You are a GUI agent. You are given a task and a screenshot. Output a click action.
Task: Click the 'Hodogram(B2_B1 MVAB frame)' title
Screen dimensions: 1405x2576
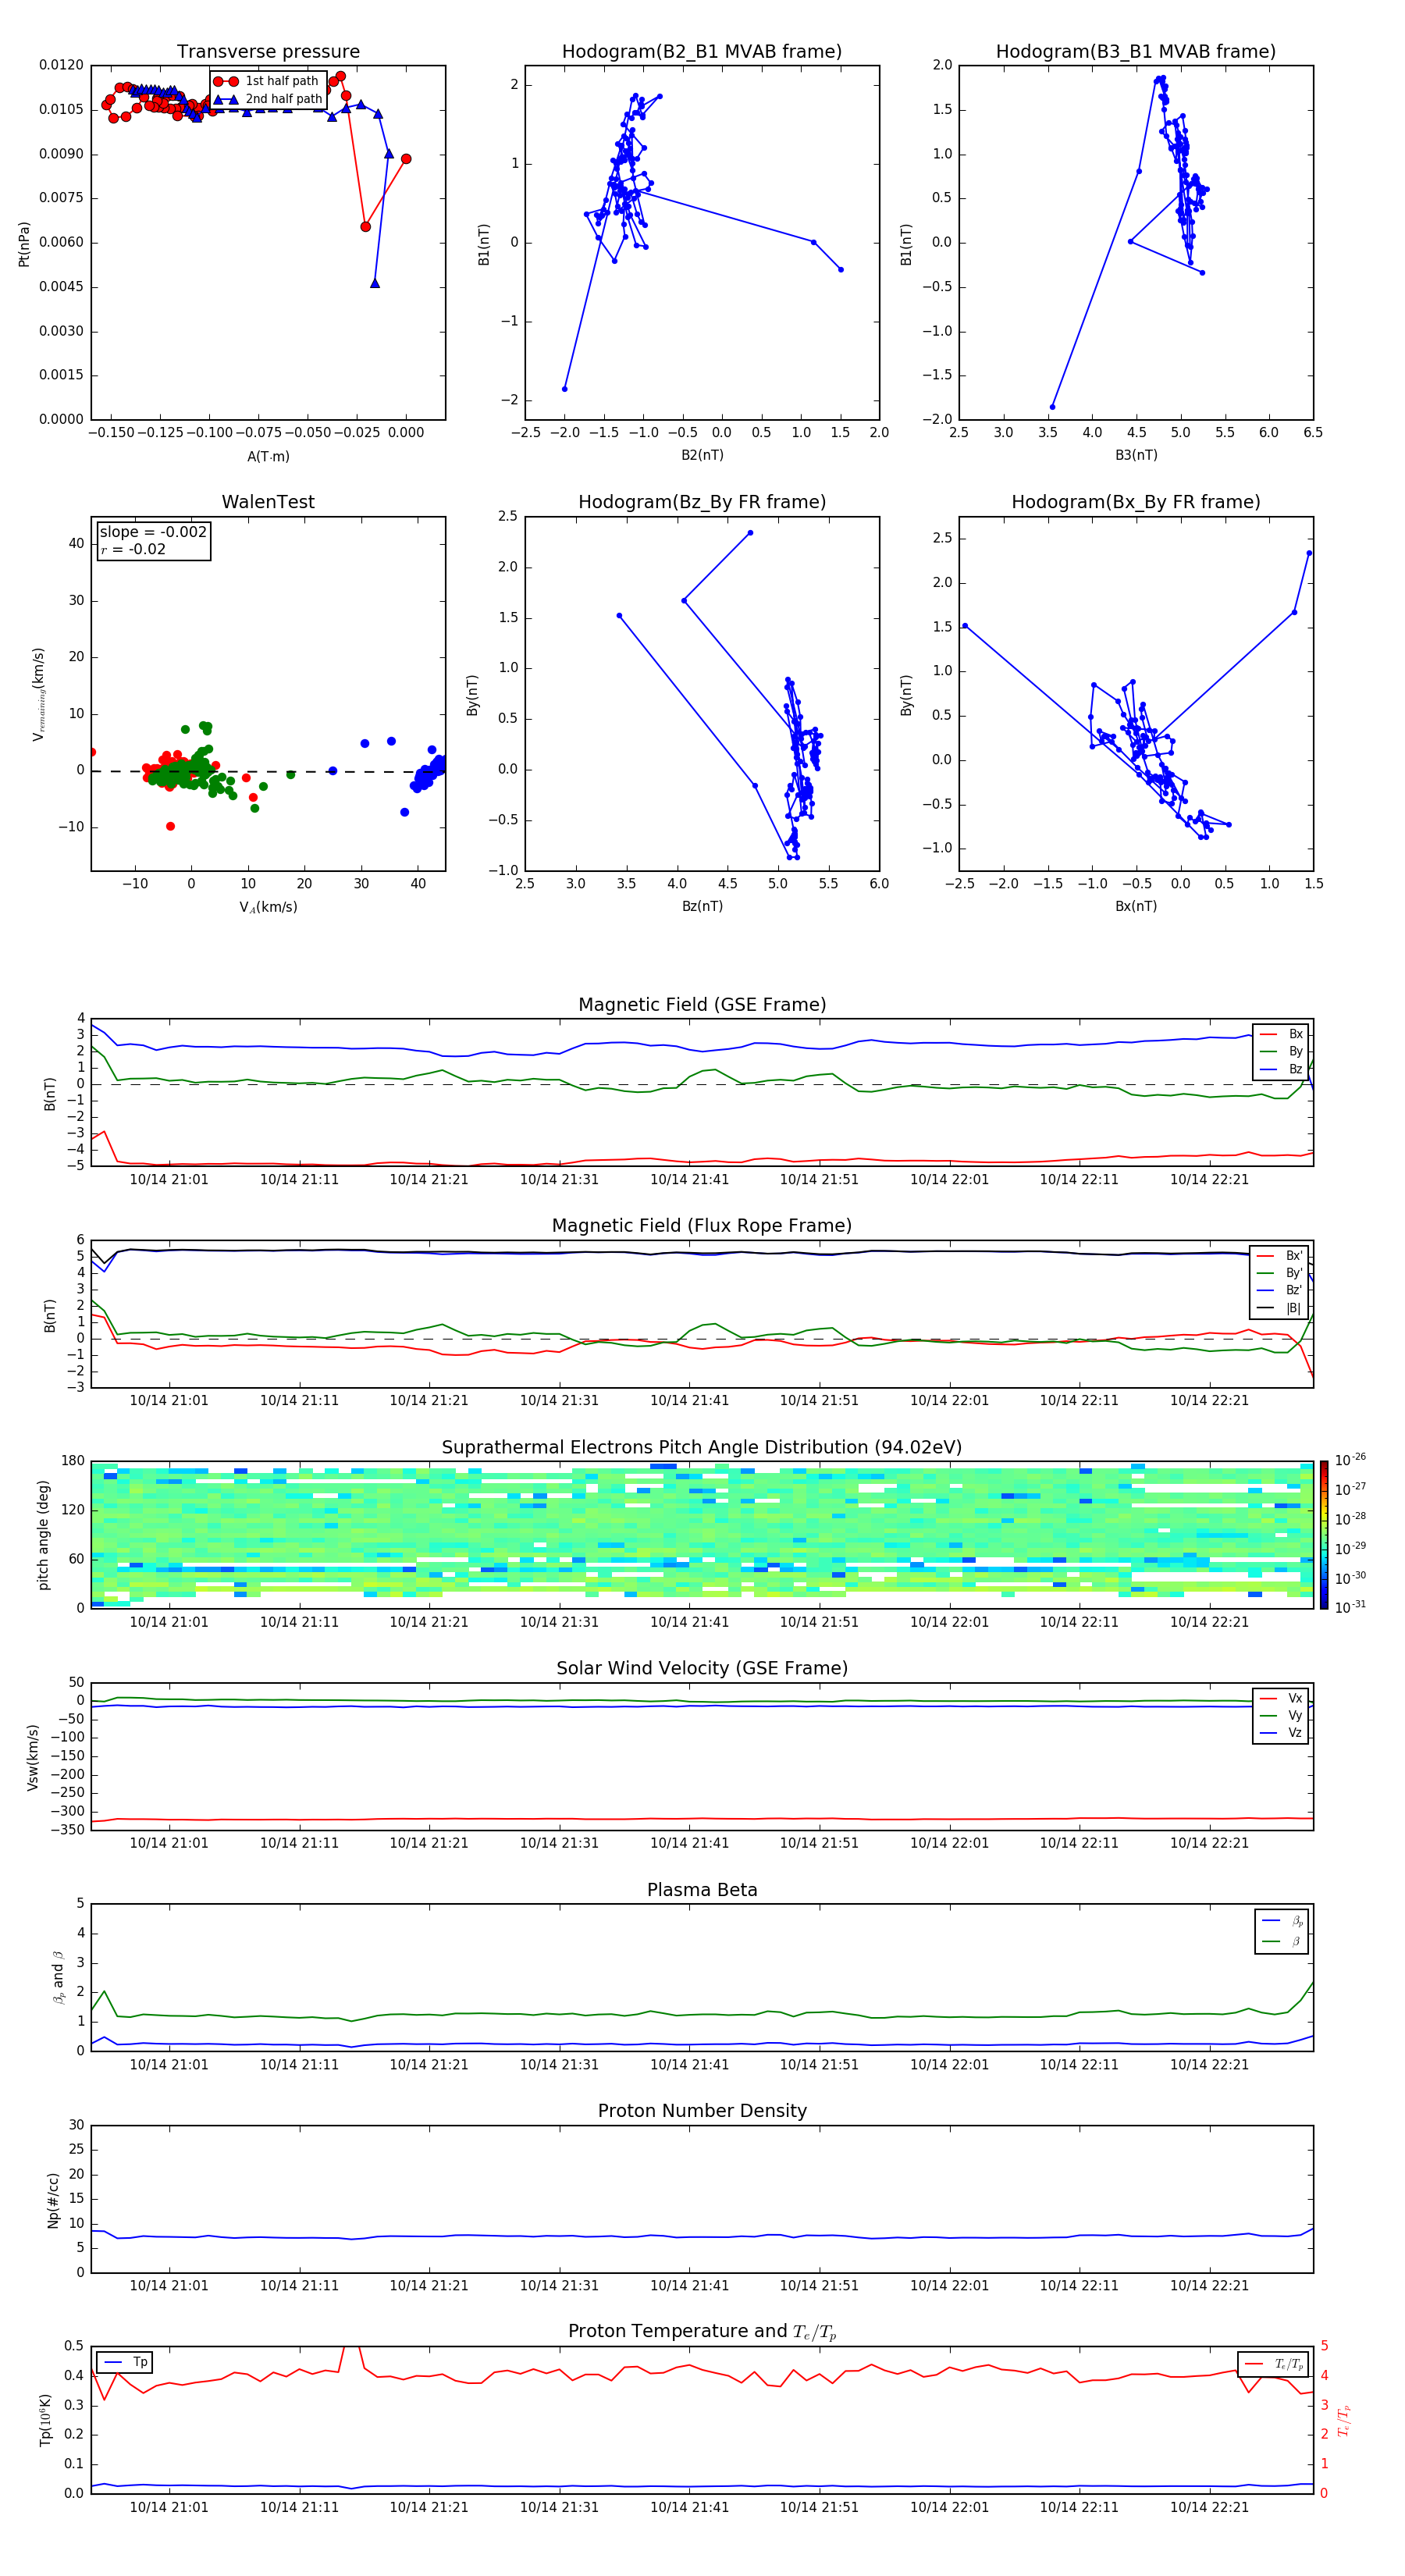point(702,52)
